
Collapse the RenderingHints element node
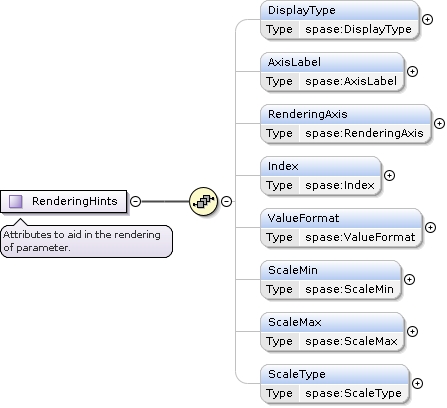(135, 201)
